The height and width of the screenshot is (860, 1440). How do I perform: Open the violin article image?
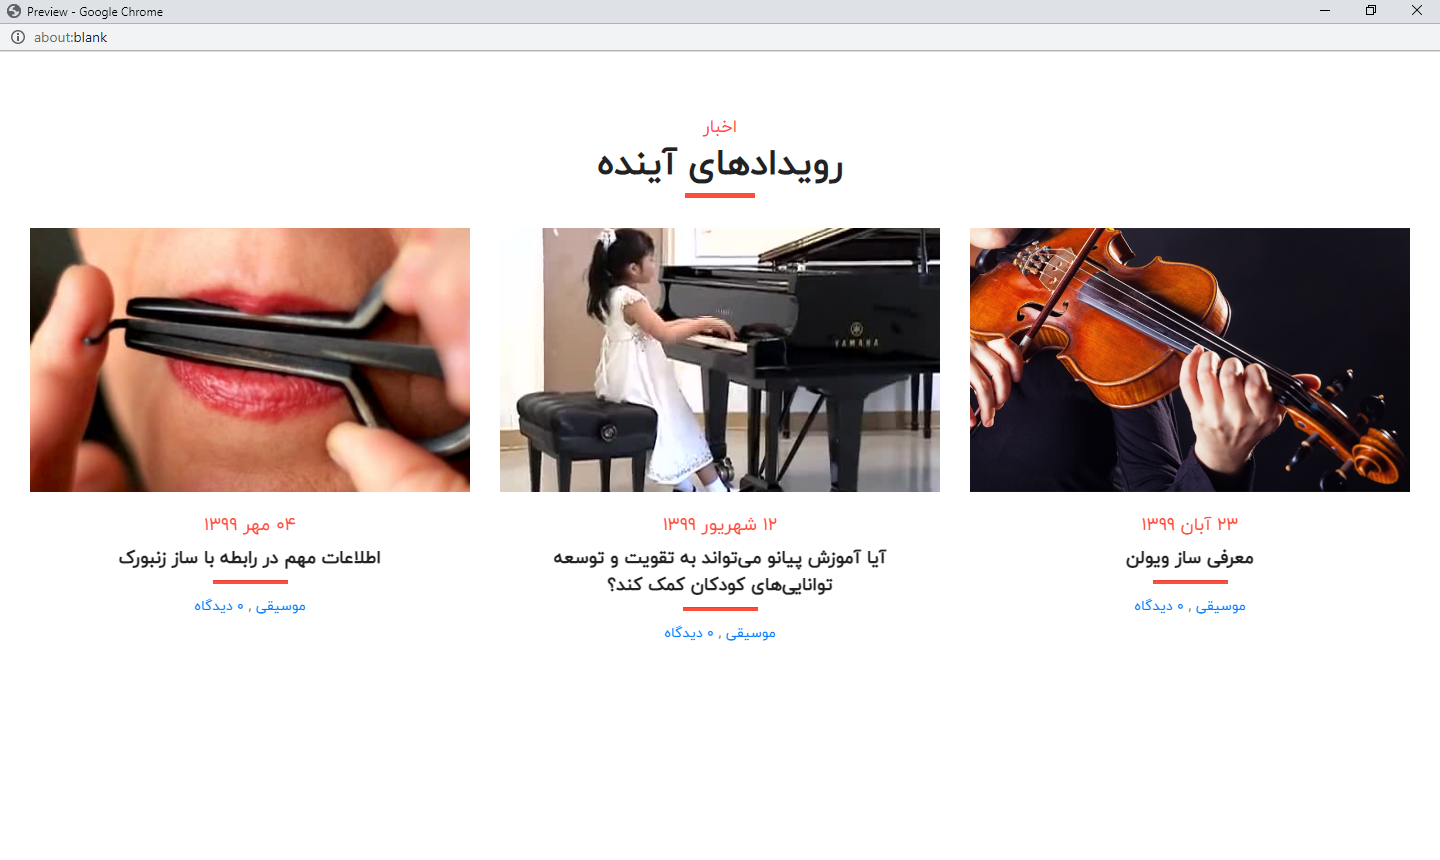[x=1190, y=360]
